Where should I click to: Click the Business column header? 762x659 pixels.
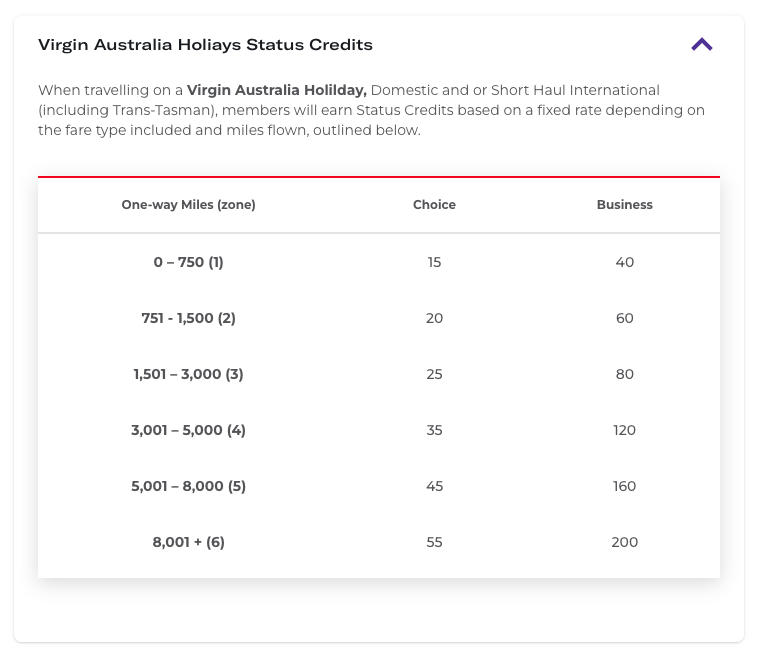pos(624,205)
